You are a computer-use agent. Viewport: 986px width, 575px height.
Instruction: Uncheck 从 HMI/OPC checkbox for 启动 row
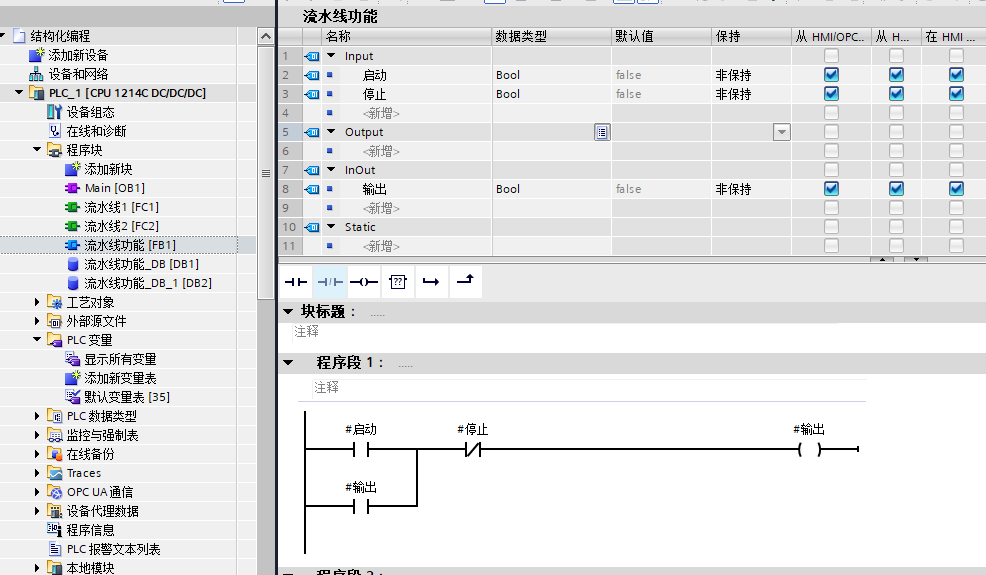(831, 75)
